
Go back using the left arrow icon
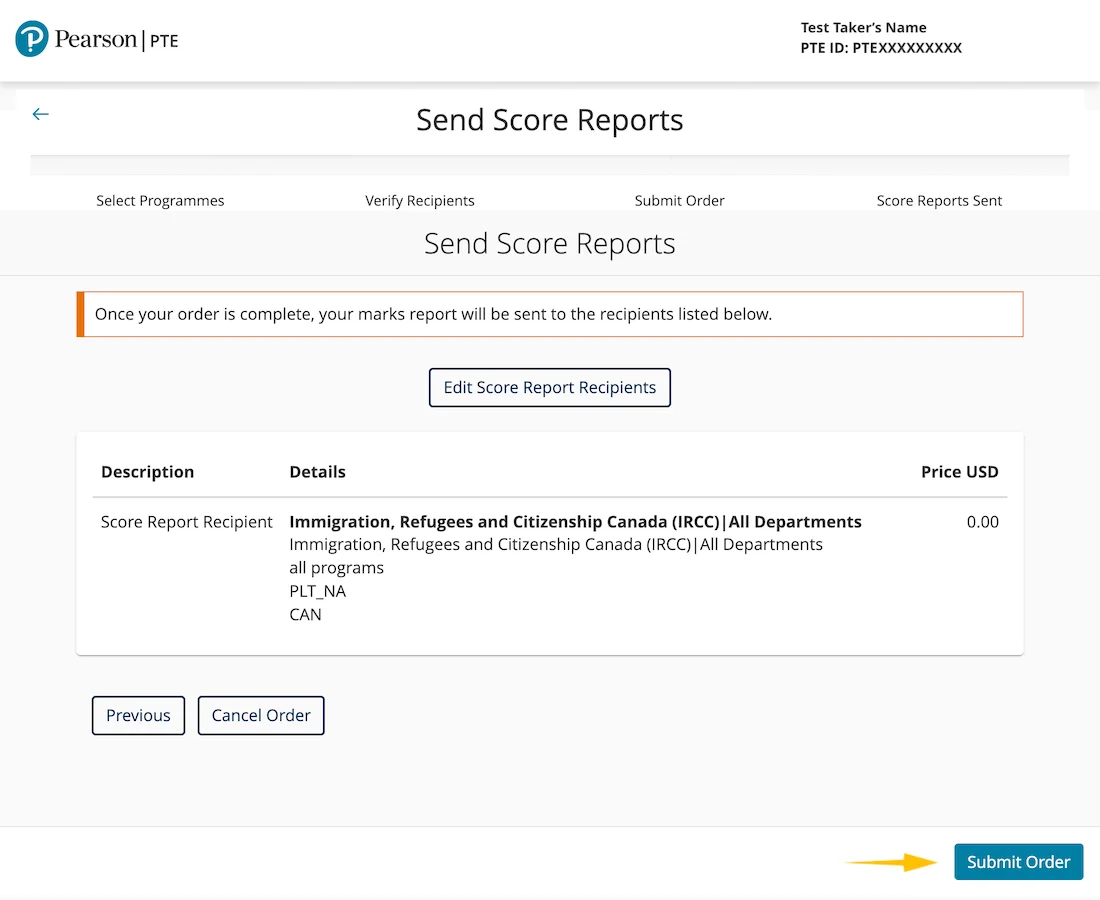(x=41, y=114)
